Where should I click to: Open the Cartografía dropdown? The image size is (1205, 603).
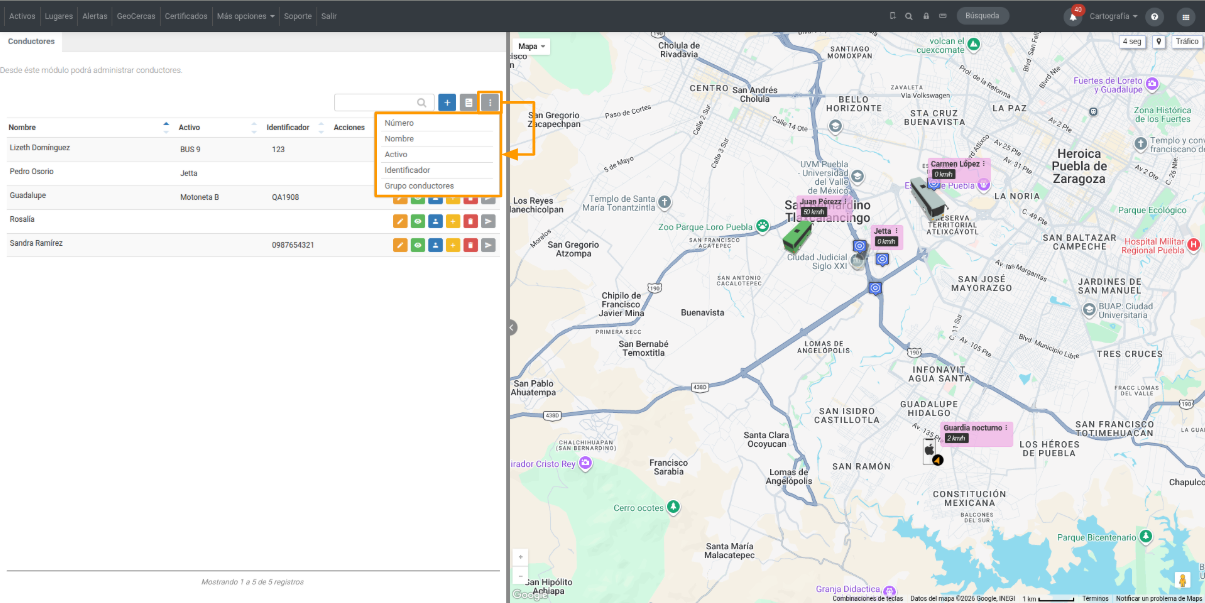[1113, 16]
